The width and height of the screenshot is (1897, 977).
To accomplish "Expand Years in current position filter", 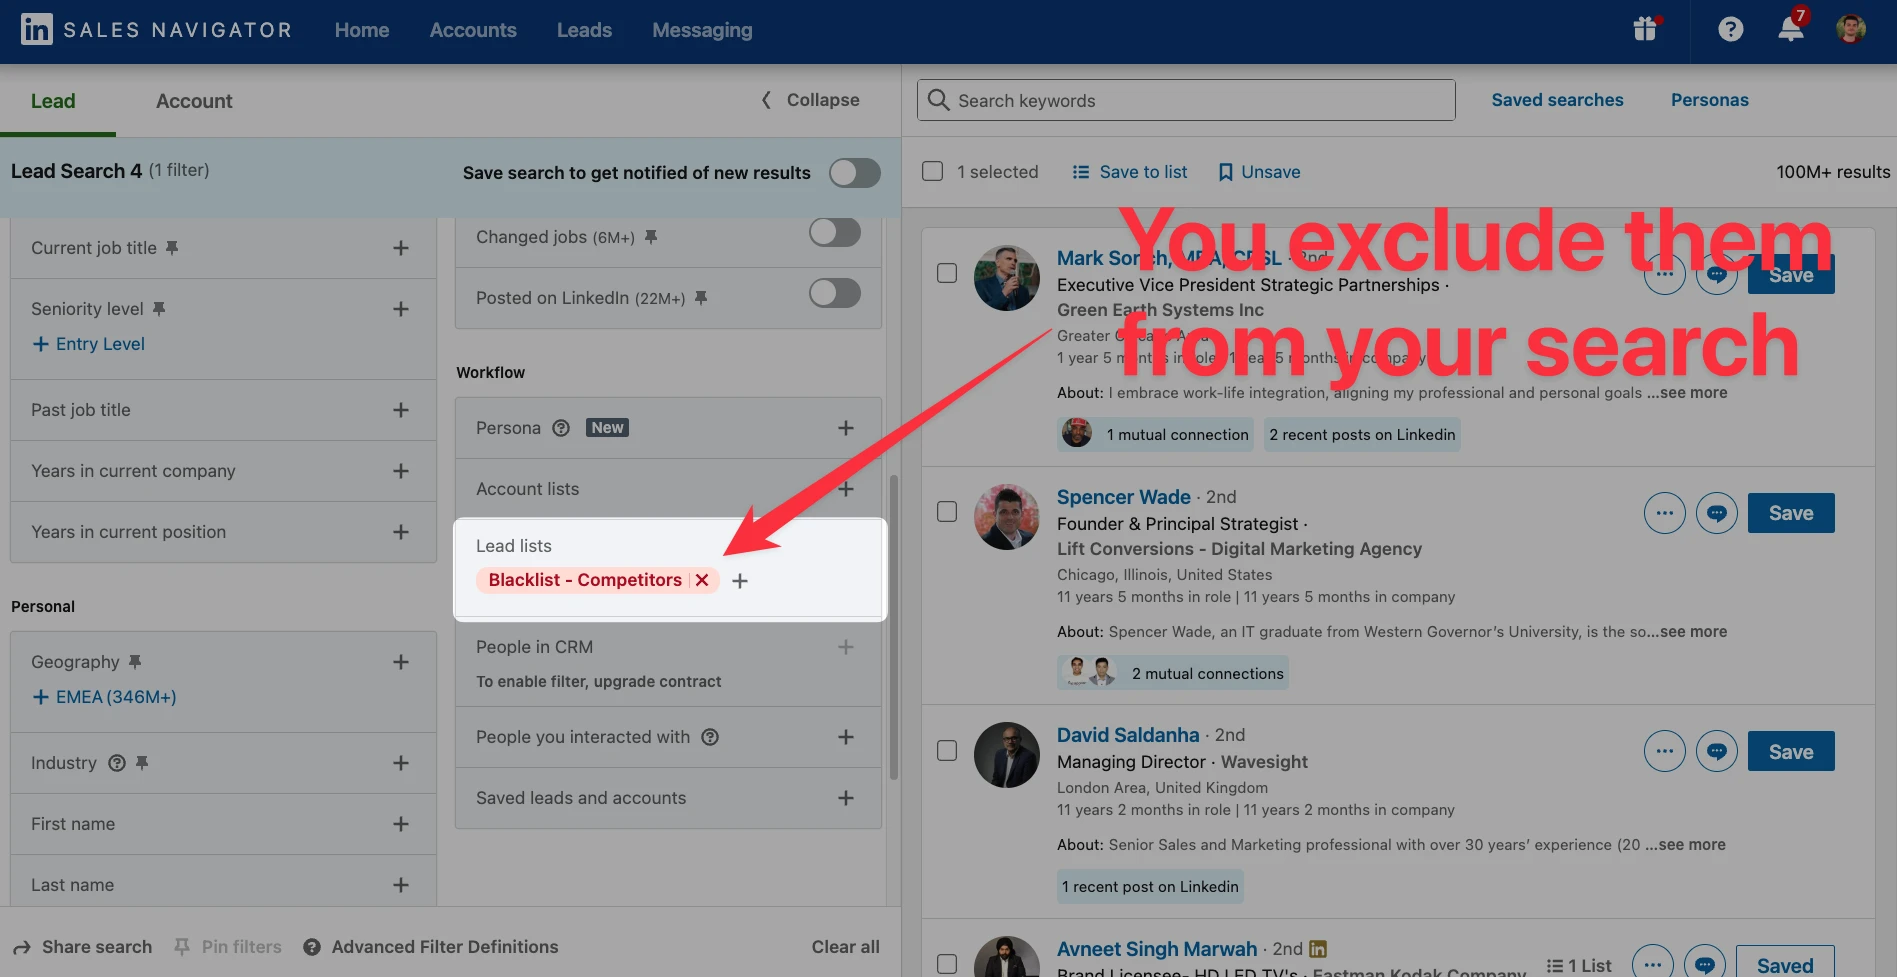I will point(401,532).
